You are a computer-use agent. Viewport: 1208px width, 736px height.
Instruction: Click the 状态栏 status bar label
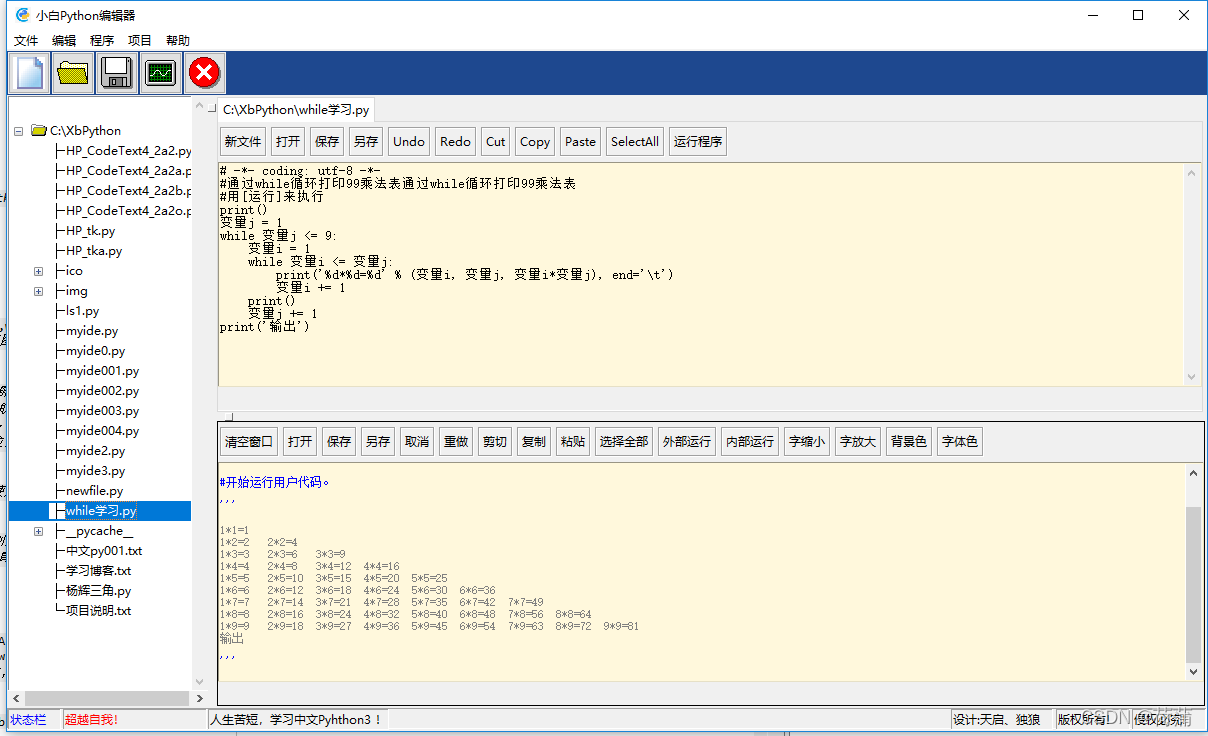point(29,719)
